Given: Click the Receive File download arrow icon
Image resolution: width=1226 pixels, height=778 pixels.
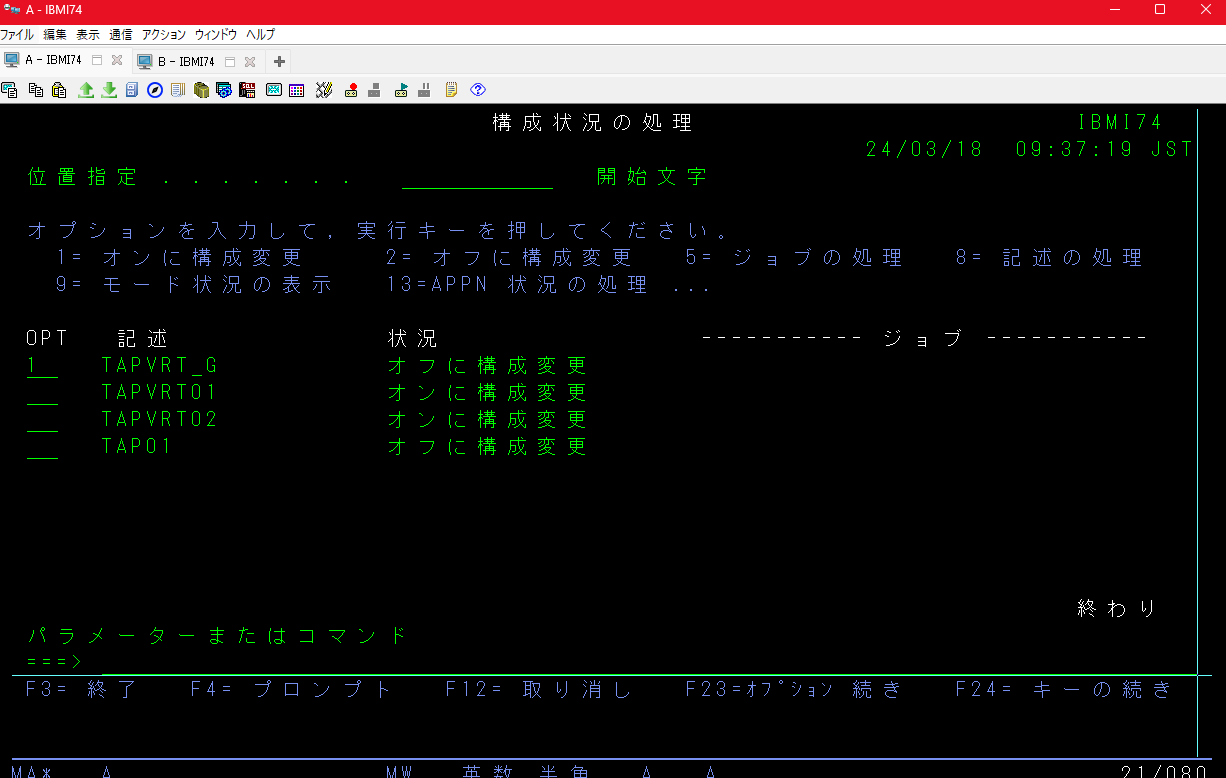Looking at the screenshot, I should tap(110, 90).
